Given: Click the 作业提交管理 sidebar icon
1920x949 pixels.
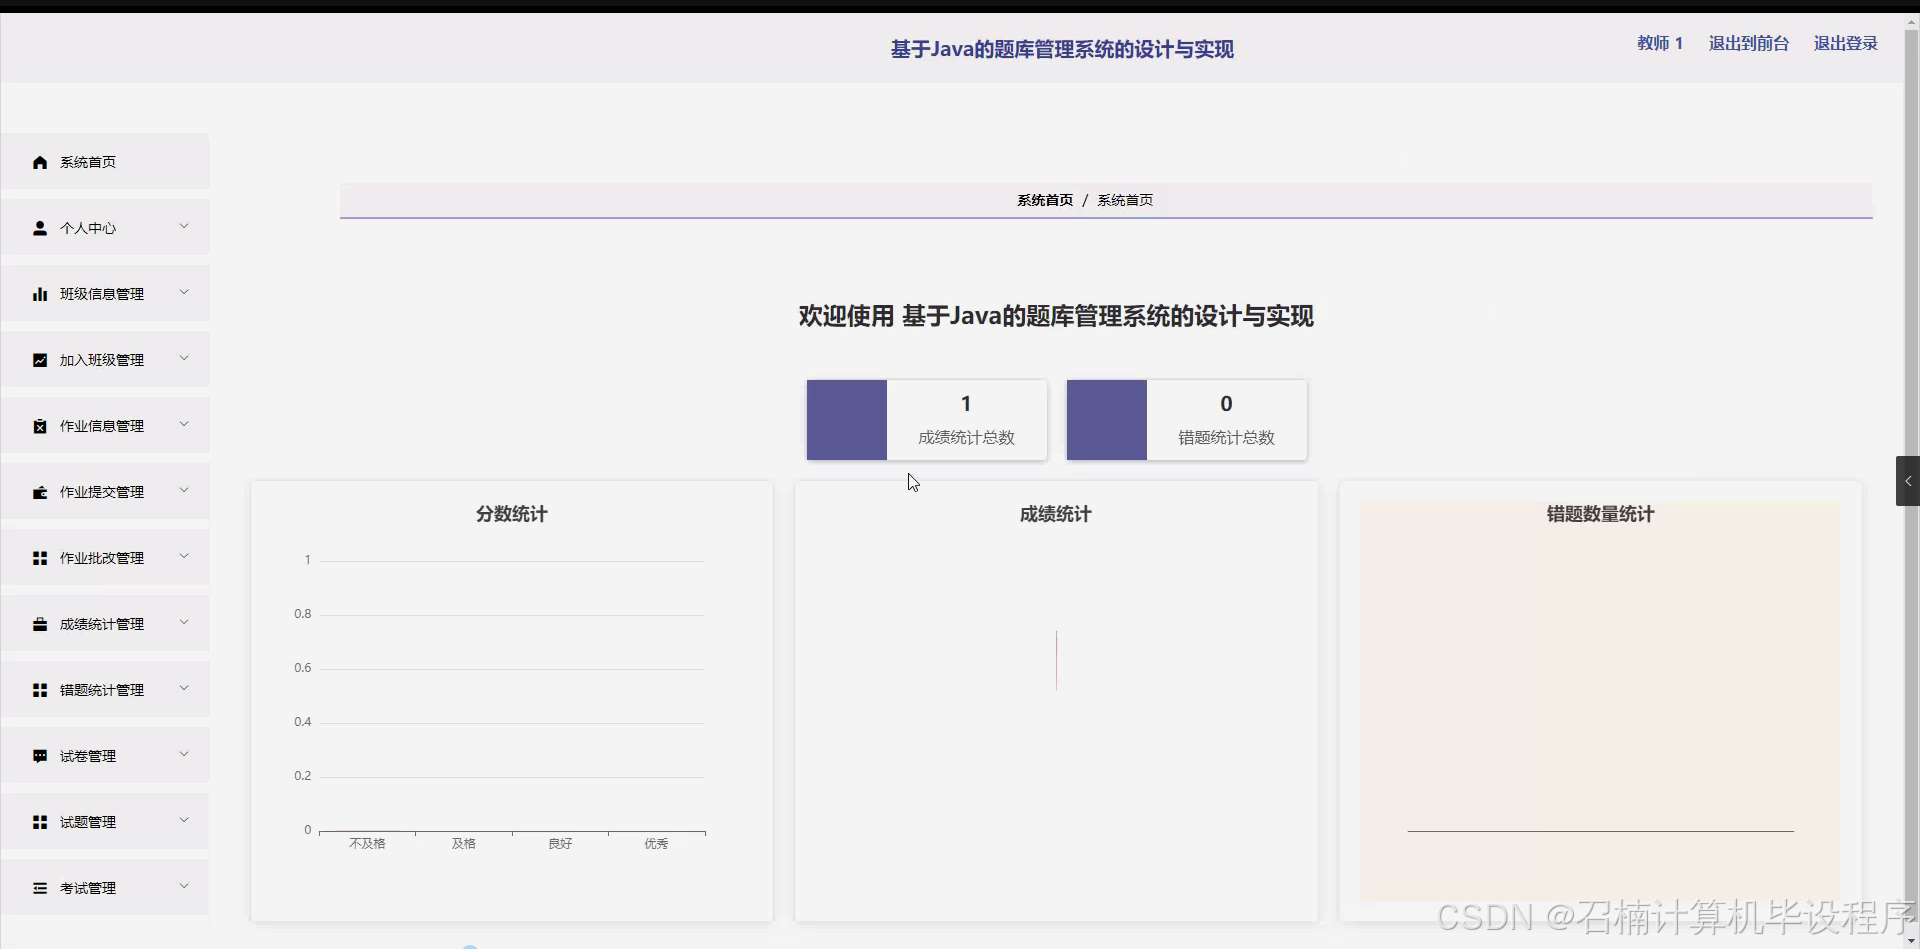Looking at the screenshot, I should pos(40,491).
